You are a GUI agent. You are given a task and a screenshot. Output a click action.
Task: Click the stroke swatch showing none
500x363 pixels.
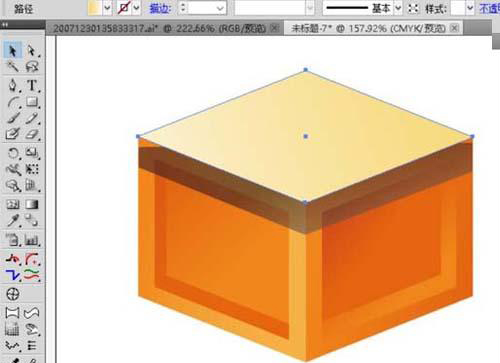point(124,8)
